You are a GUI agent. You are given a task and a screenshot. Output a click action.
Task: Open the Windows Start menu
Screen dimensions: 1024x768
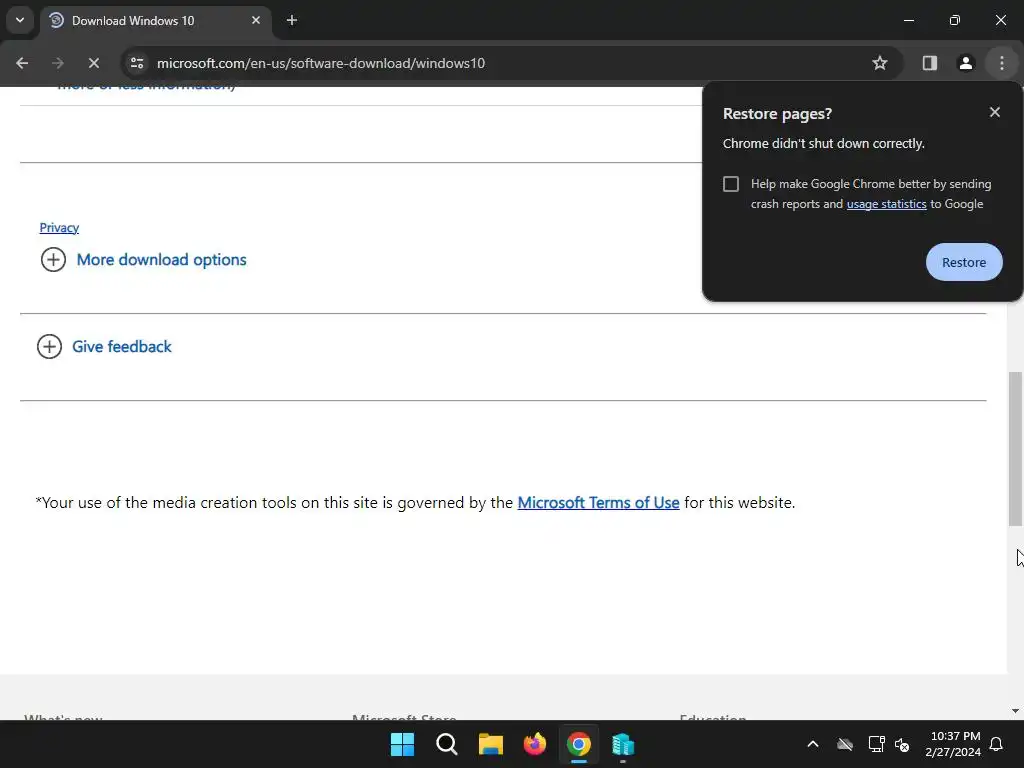[x=402, y=744]
